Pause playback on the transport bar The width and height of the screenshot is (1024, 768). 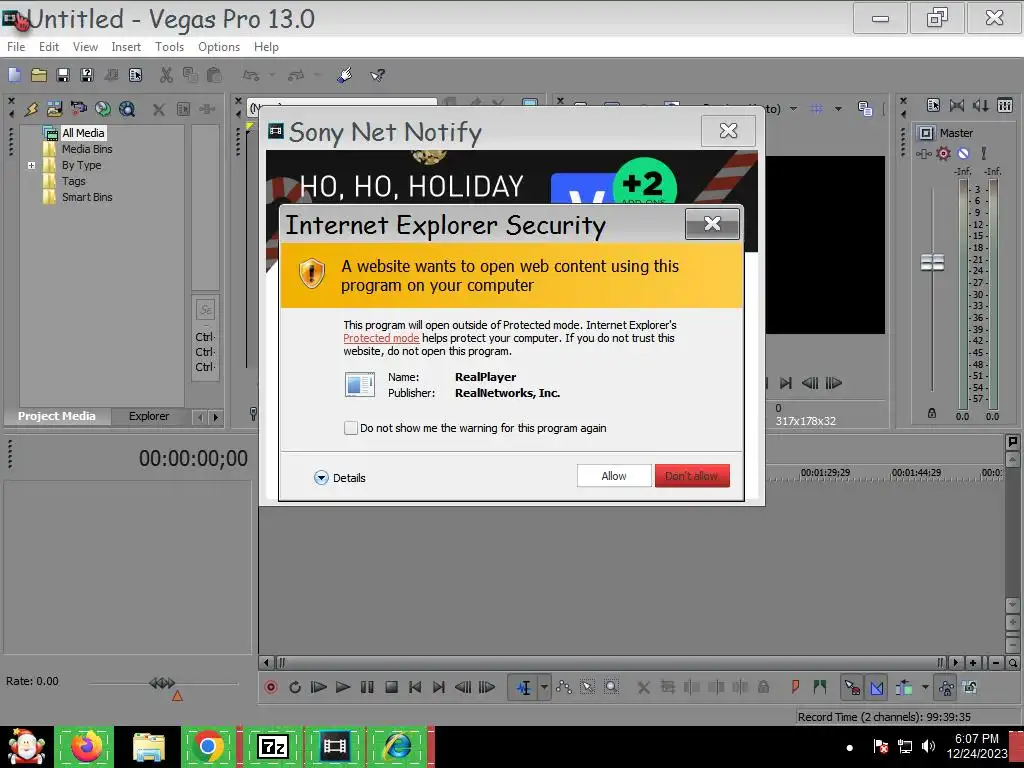click(367, 687)
